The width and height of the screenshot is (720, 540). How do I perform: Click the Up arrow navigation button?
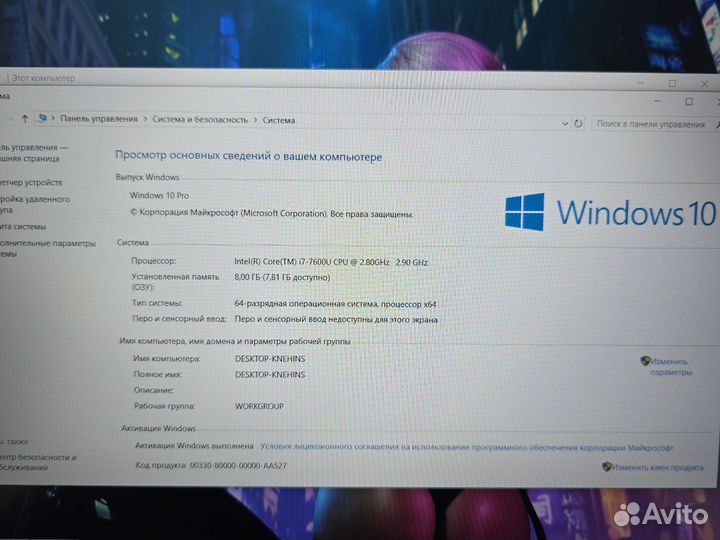(25, 119)
